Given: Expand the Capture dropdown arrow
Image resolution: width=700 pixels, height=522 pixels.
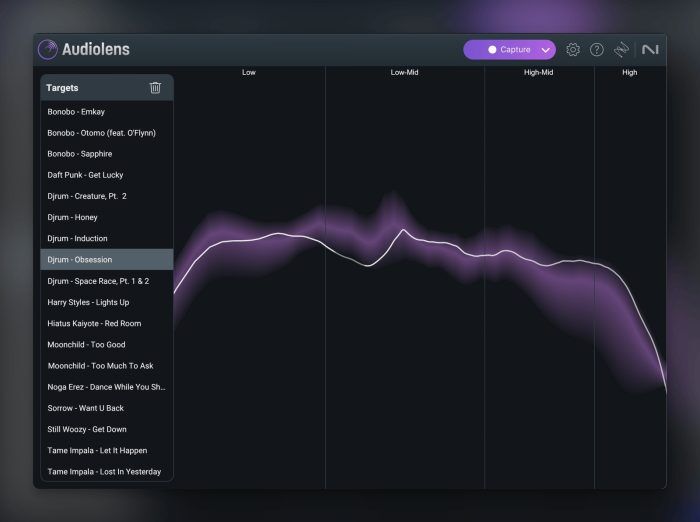Looking at the screenshot, I should [x=545, y=49].
